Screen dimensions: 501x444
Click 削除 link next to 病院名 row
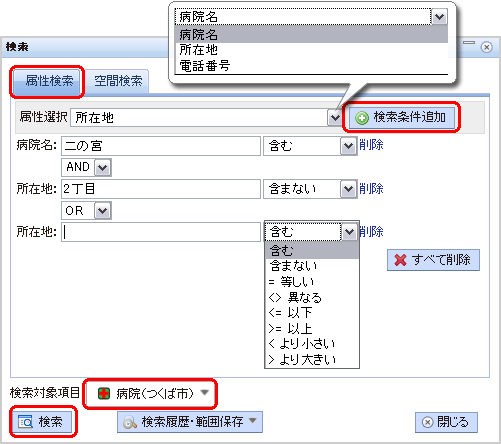click(371, 145)
